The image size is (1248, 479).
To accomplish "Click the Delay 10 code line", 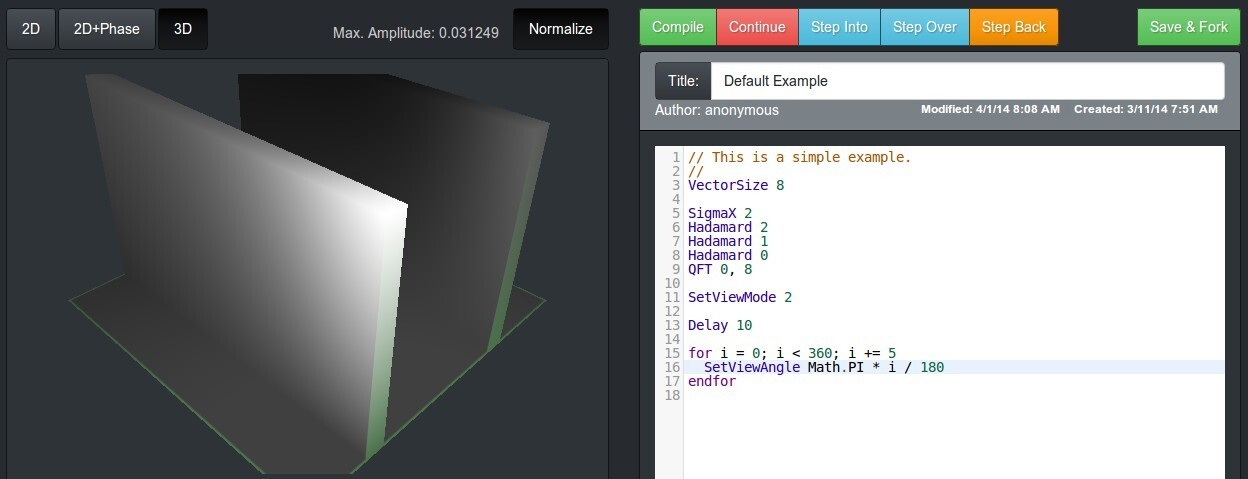I will [x=719, y=325].
